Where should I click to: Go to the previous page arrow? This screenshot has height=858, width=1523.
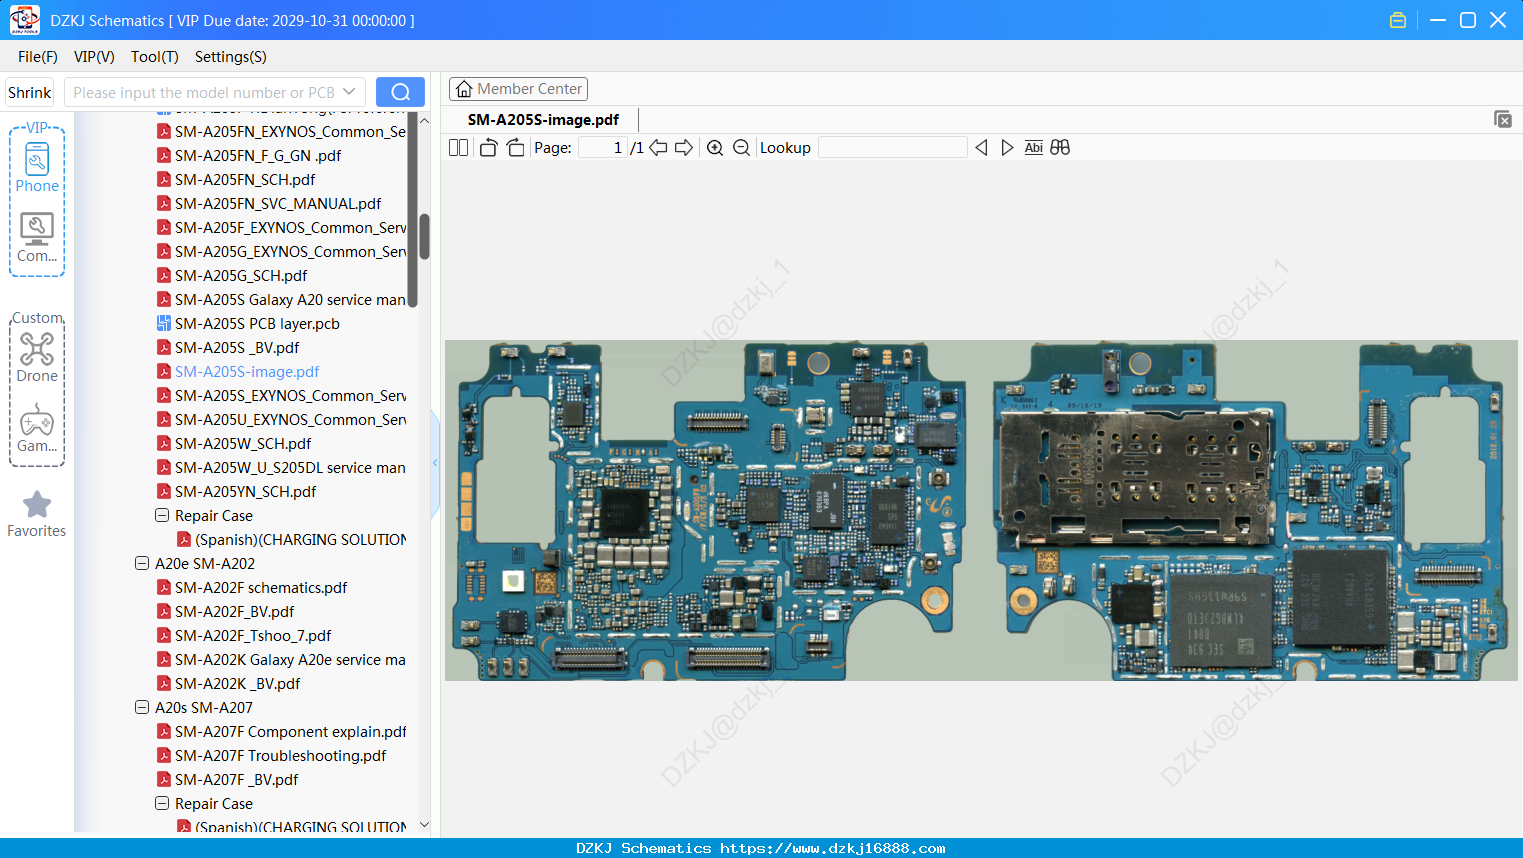point(658,148)
